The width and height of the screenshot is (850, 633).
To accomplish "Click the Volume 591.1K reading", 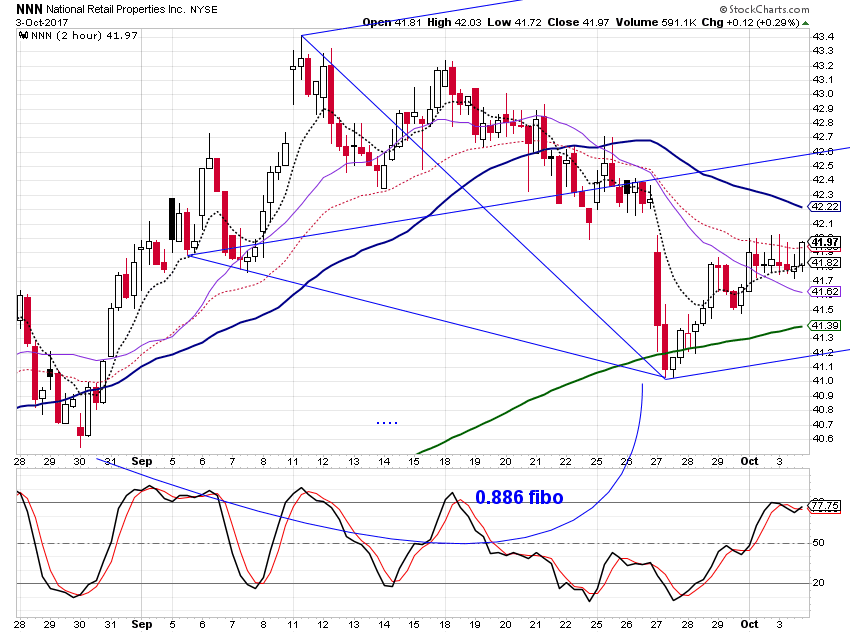I will click(x=656, y=23).
